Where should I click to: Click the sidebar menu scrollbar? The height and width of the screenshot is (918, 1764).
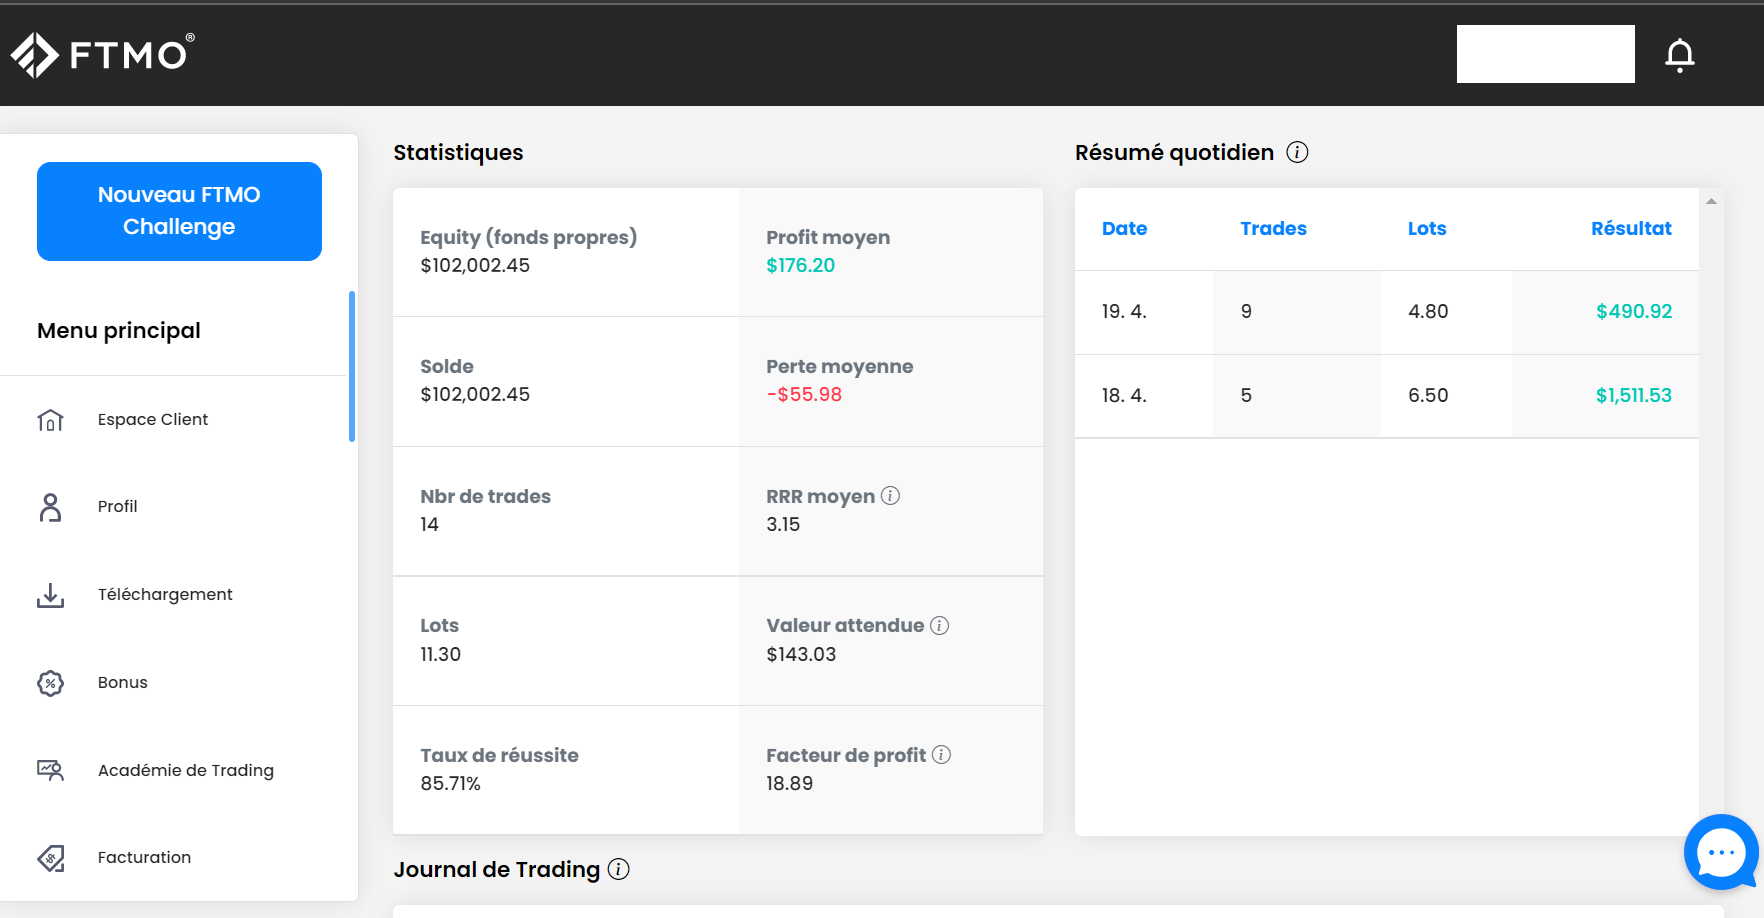[352, 366]
